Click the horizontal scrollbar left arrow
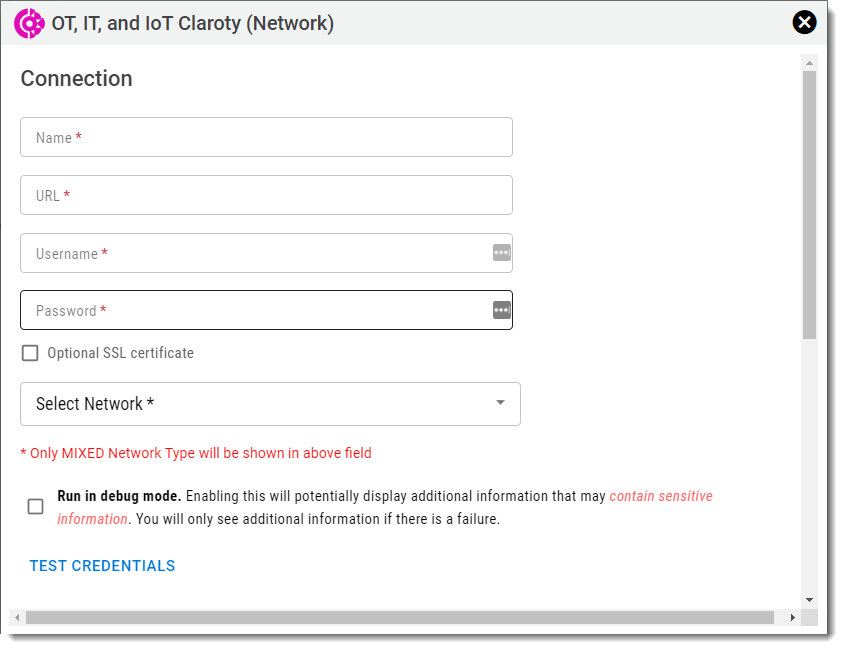843x649 pixels. tap(17, 617)
